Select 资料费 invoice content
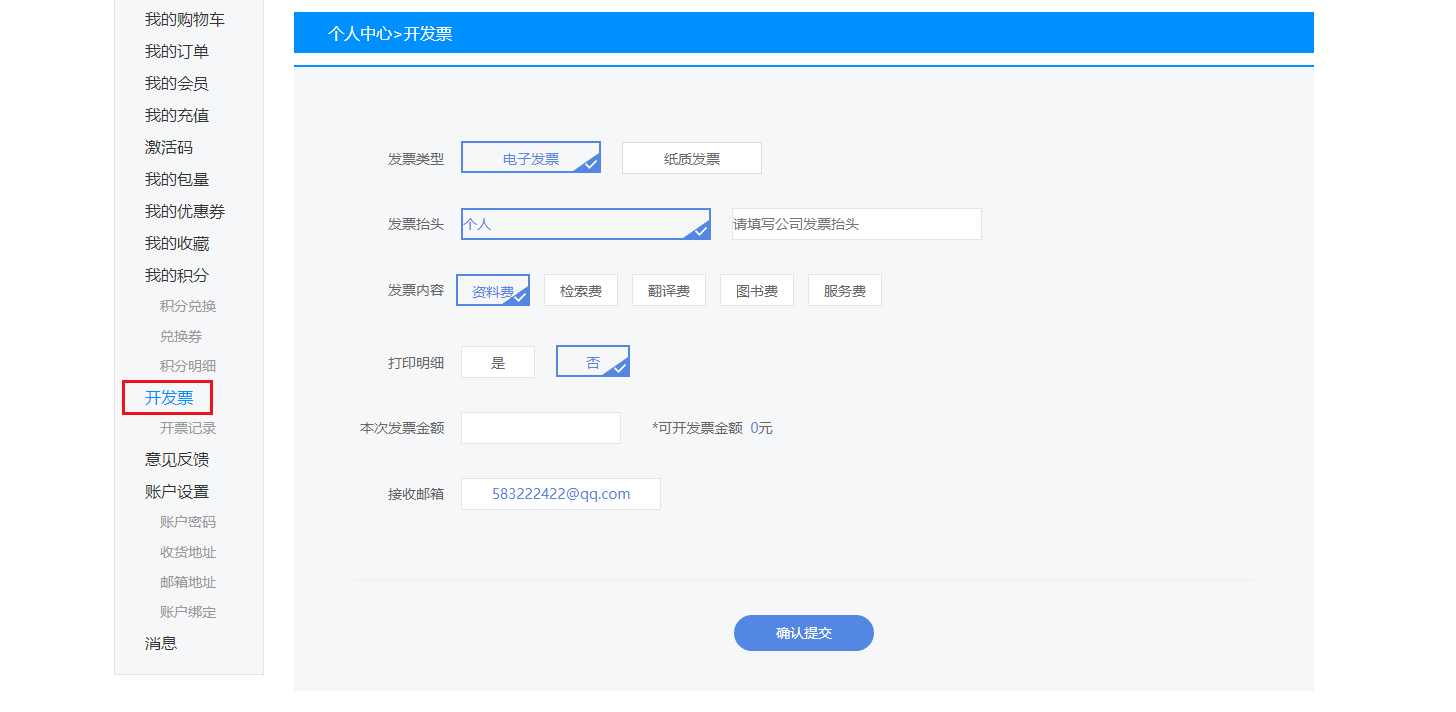The width and height of the screenshot is (1456, 712). 493,291
